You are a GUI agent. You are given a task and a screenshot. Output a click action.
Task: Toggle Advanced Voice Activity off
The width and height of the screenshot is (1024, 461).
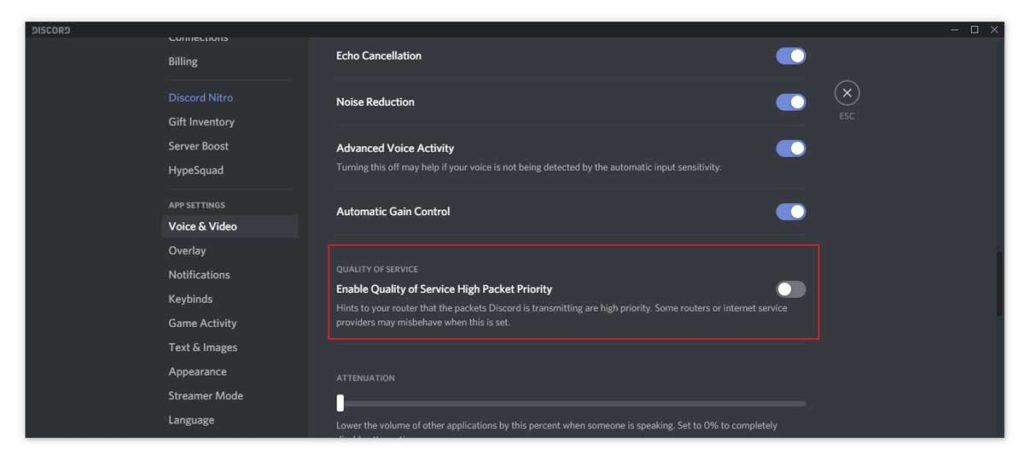(x=791, y=149)
